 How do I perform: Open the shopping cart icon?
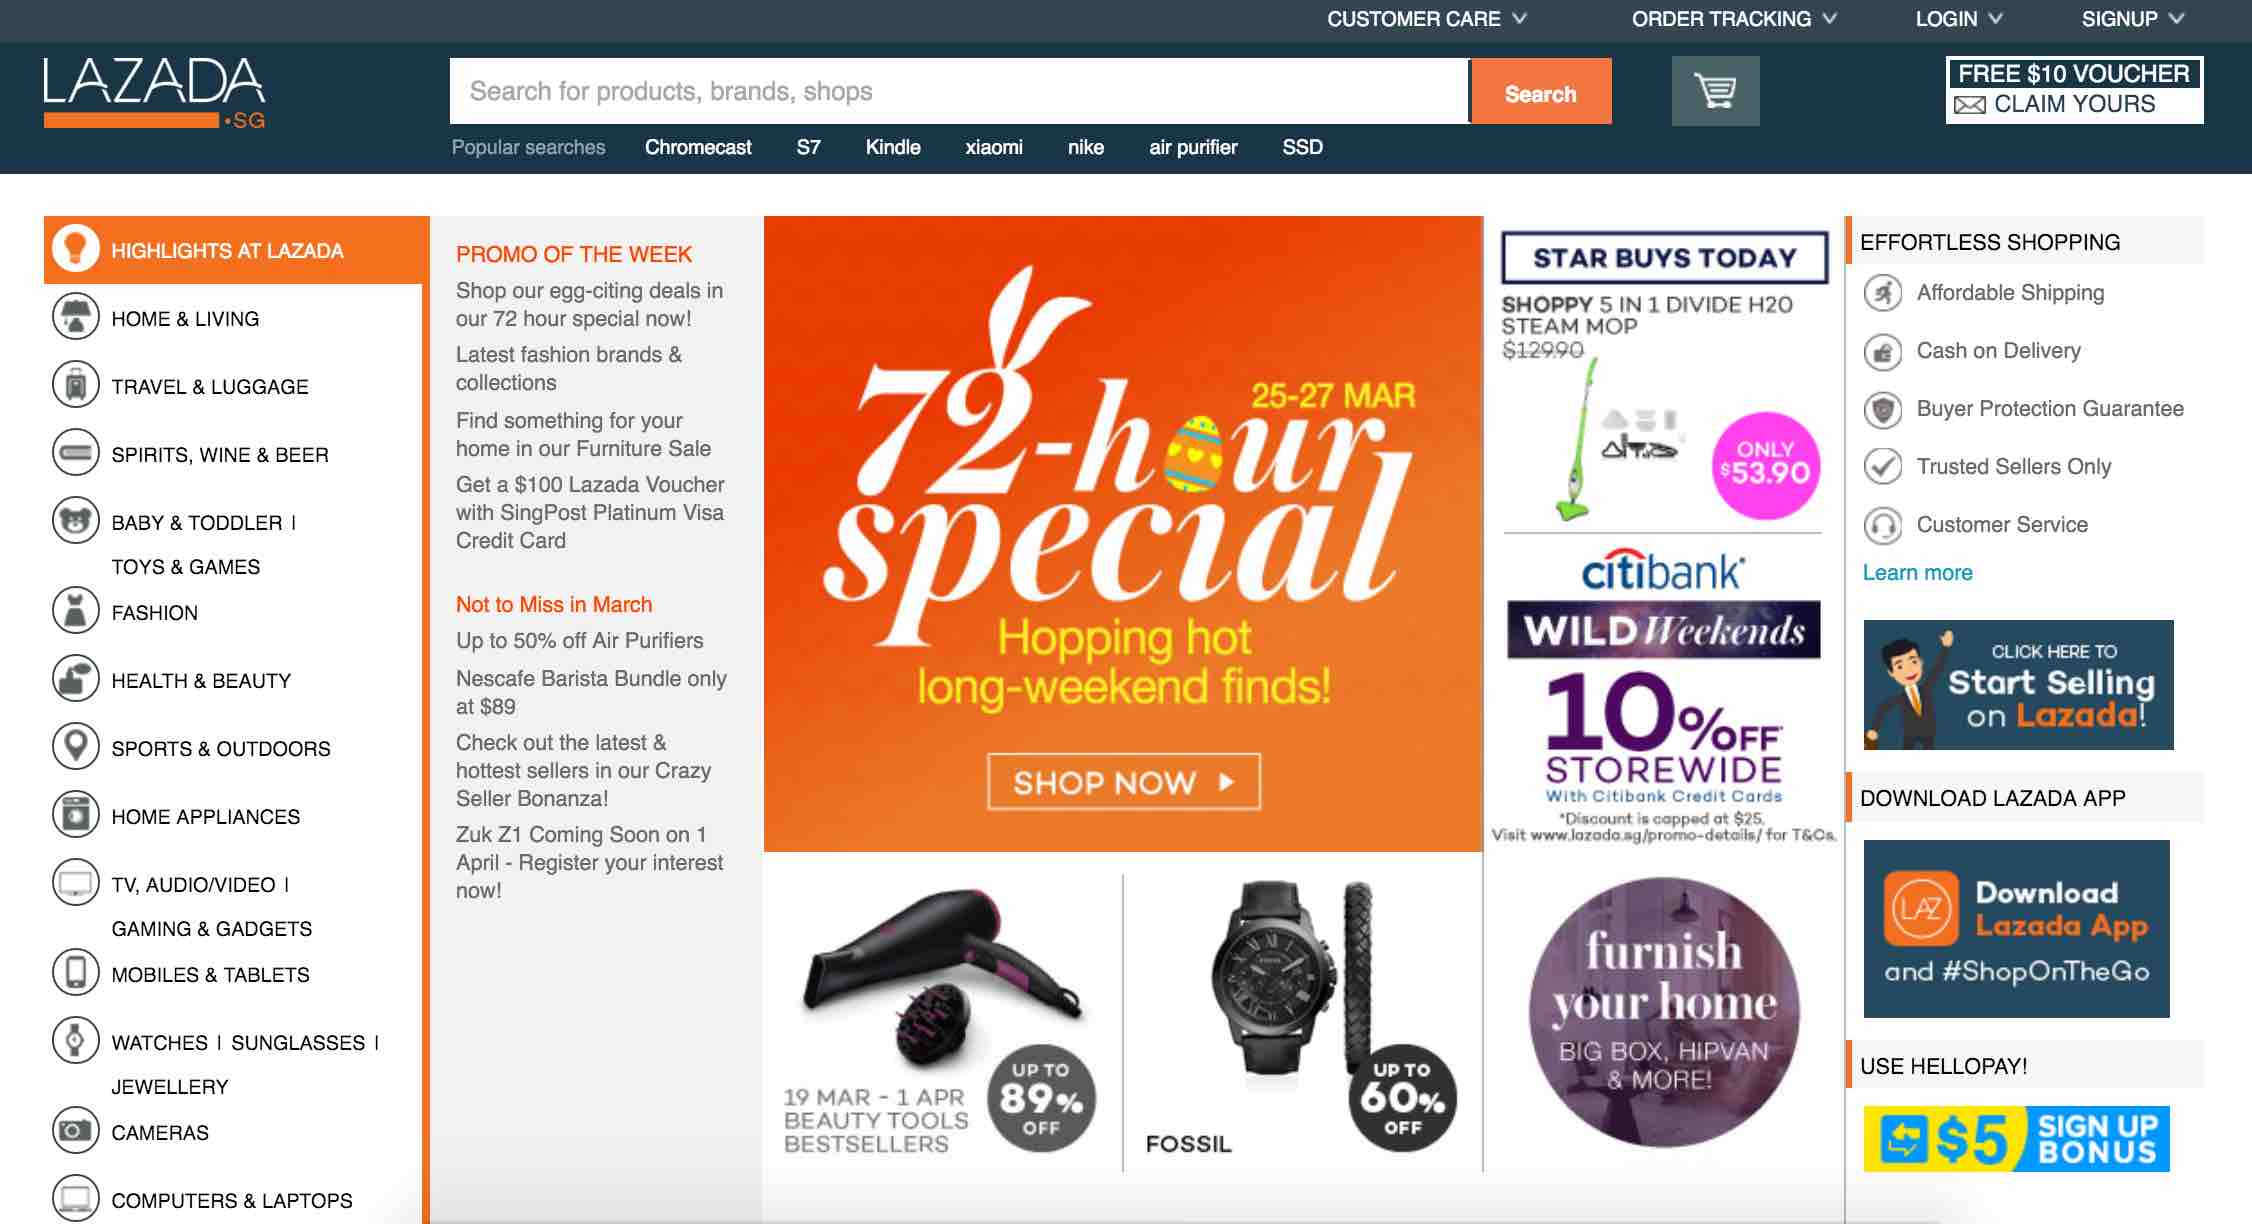pyautogui.click(x=1715, y=91)
